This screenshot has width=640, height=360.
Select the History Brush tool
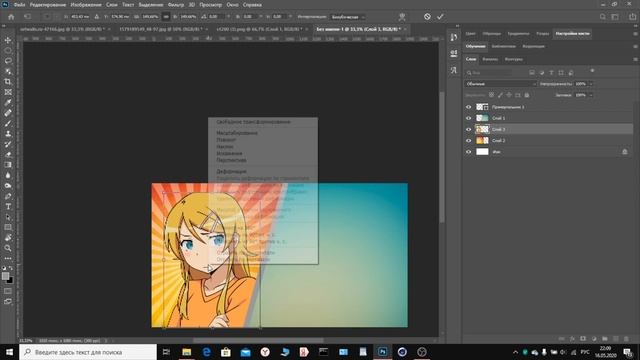8,144
